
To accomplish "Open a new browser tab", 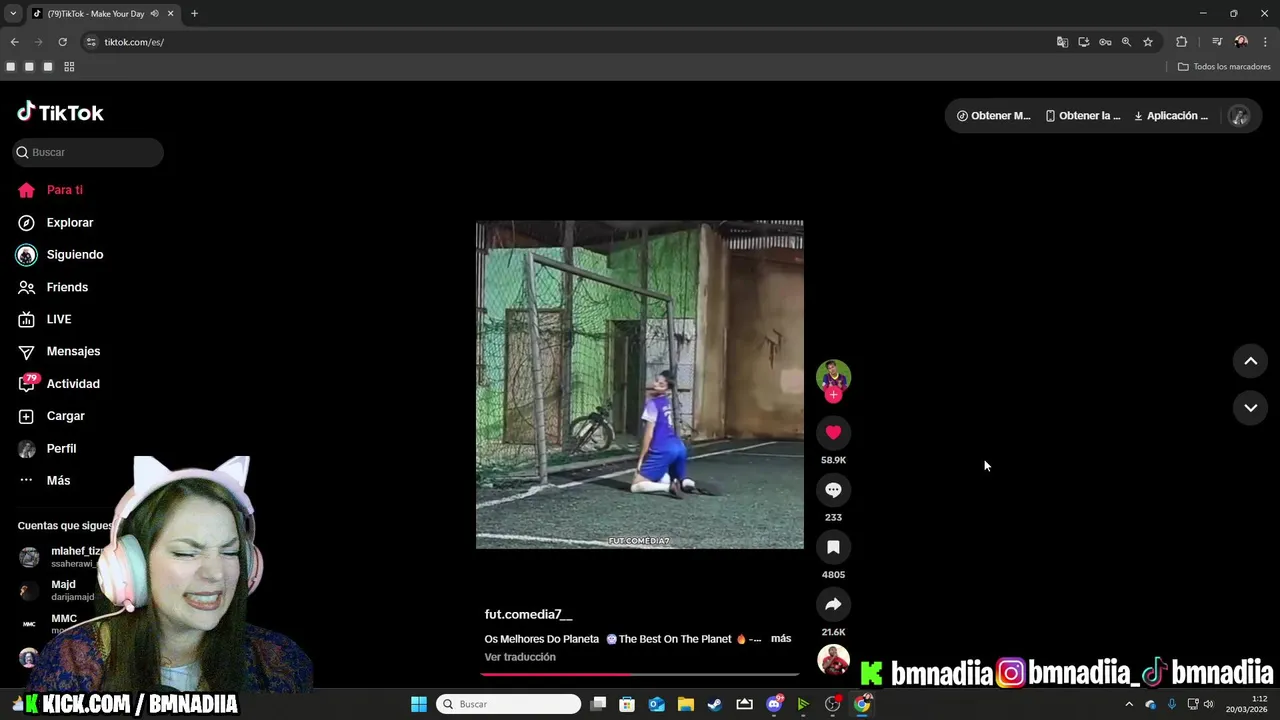I will 194,13.
